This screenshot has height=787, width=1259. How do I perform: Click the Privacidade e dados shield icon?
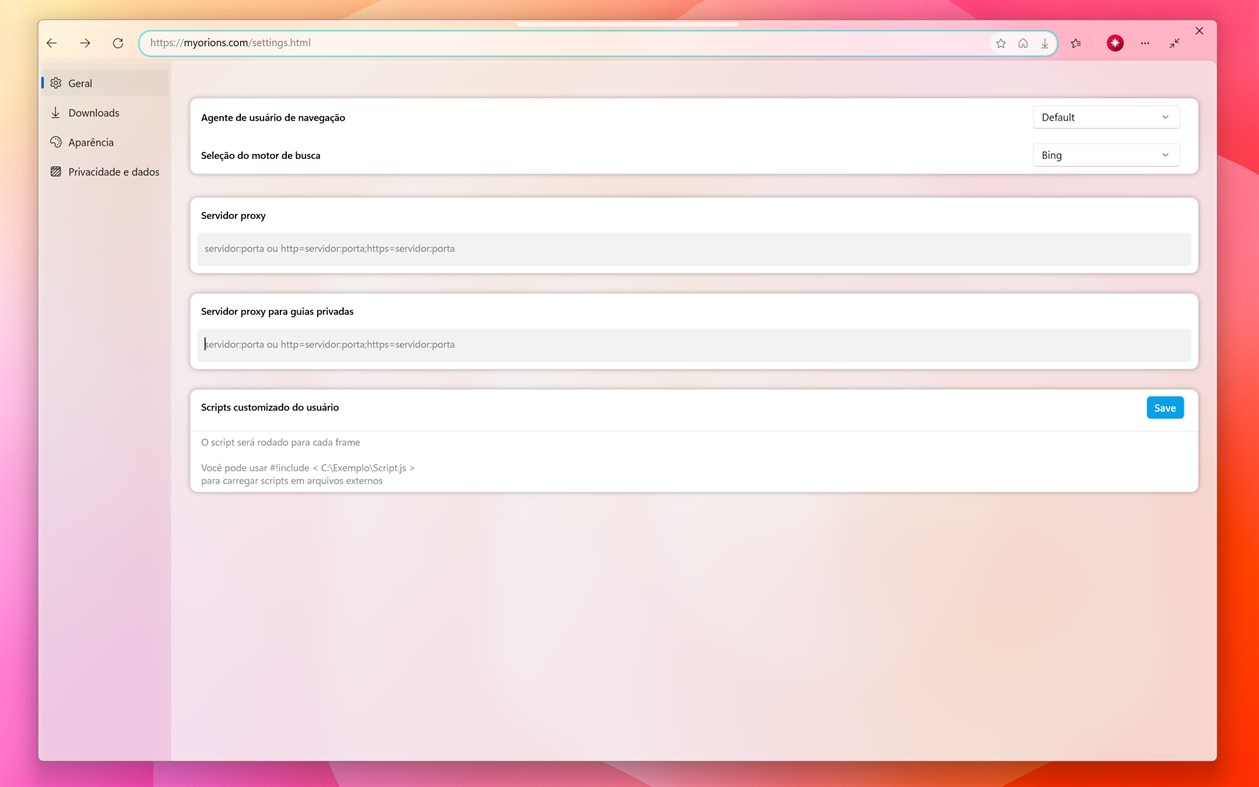point(56,171)
